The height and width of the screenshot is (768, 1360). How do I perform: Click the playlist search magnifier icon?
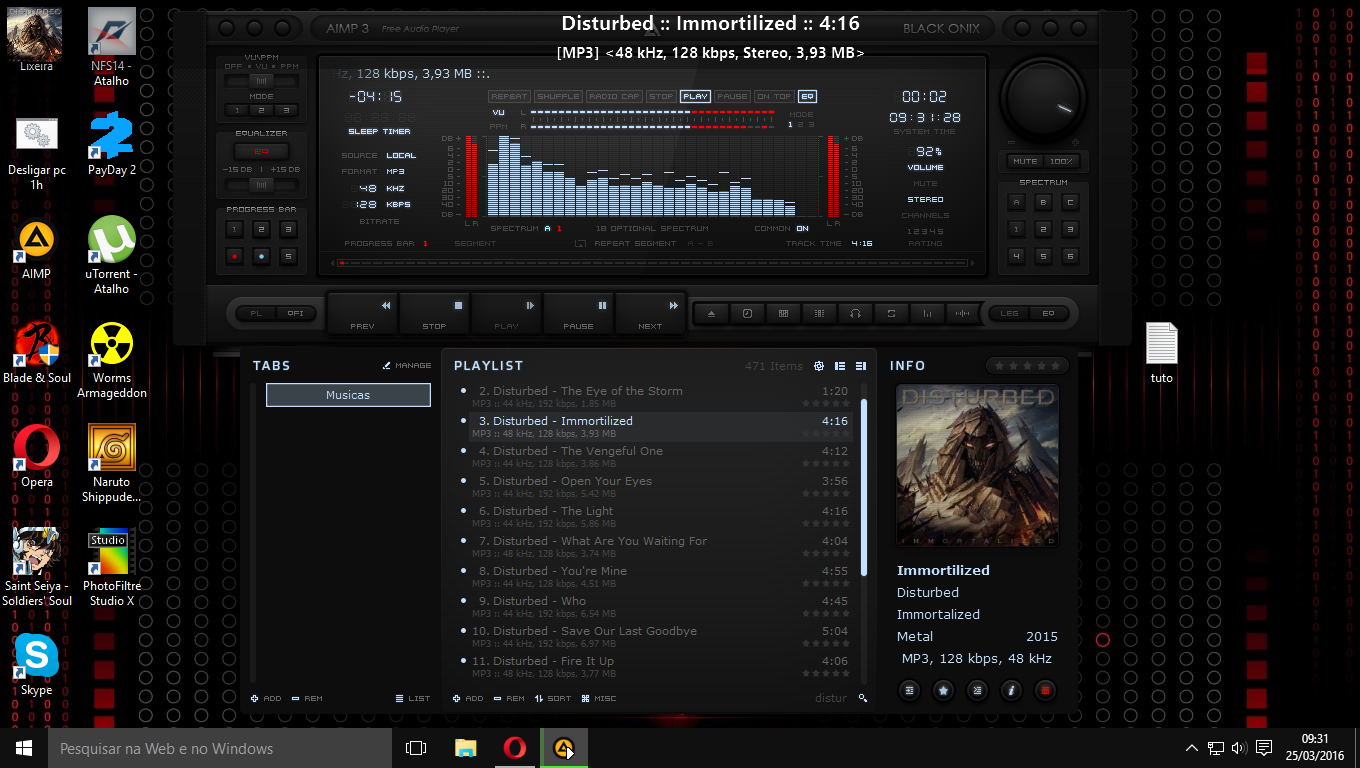point(864,698)
